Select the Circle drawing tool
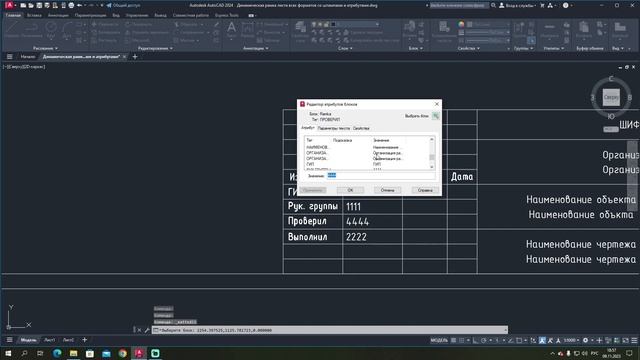Viewport: 640px width, 360px height. click(51, 29)
